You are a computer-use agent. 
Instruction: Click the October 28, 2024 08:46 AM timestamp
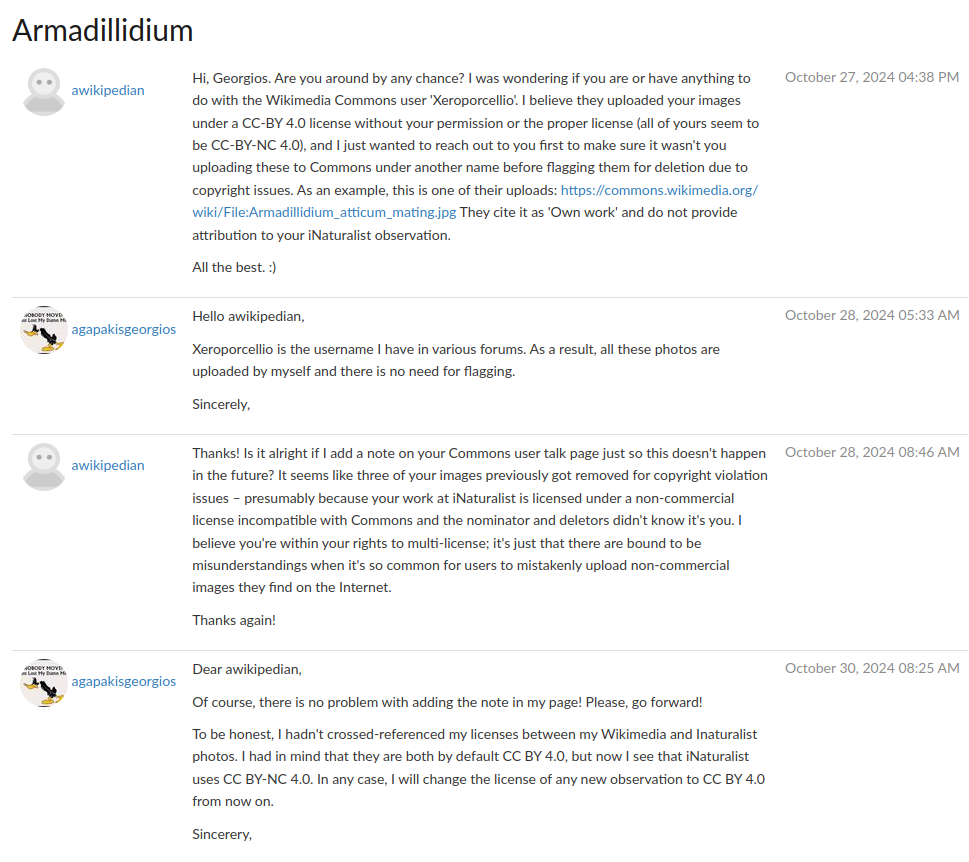pos(872,452)
